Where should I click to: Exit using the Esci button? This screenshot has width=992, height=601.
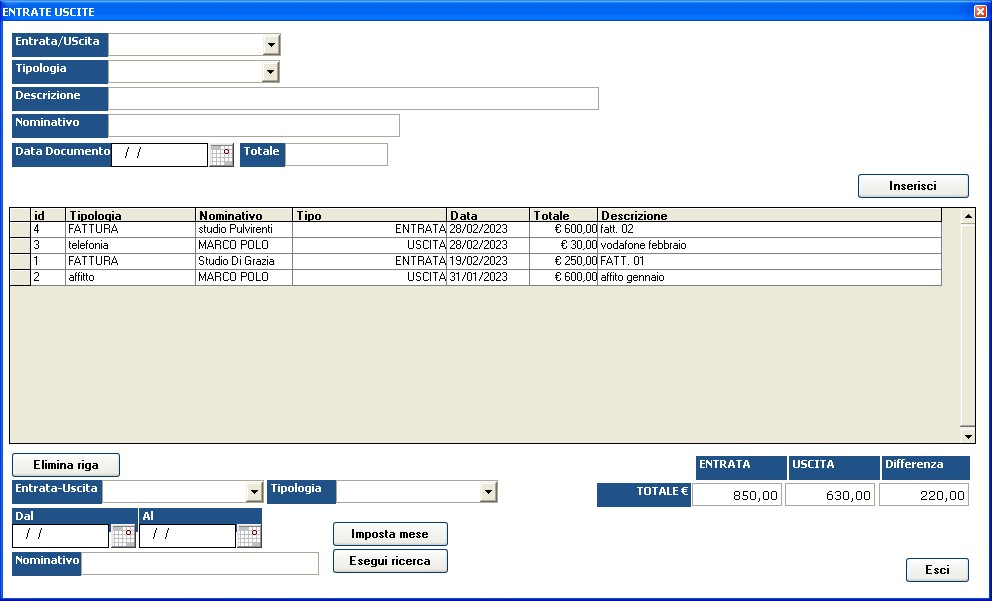click(937, 570)
